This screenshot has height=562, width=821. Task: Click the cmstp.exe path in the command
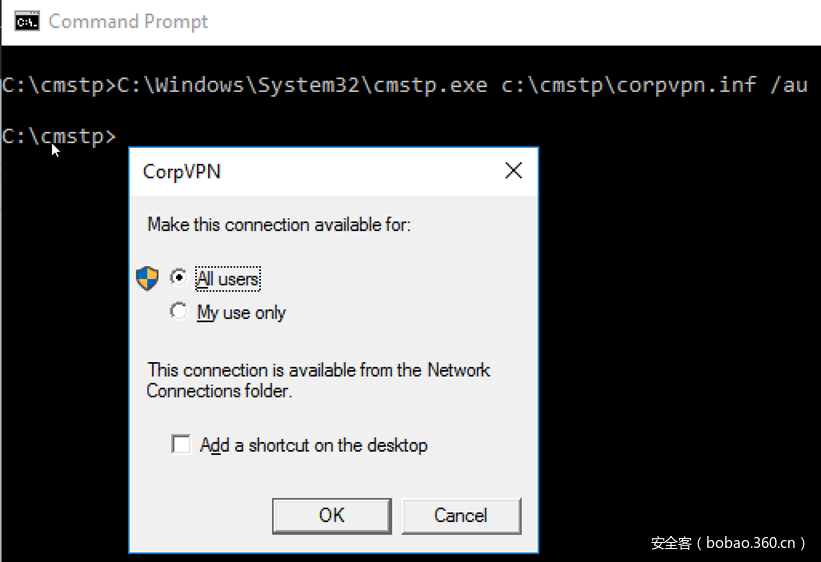pos(303,85)
